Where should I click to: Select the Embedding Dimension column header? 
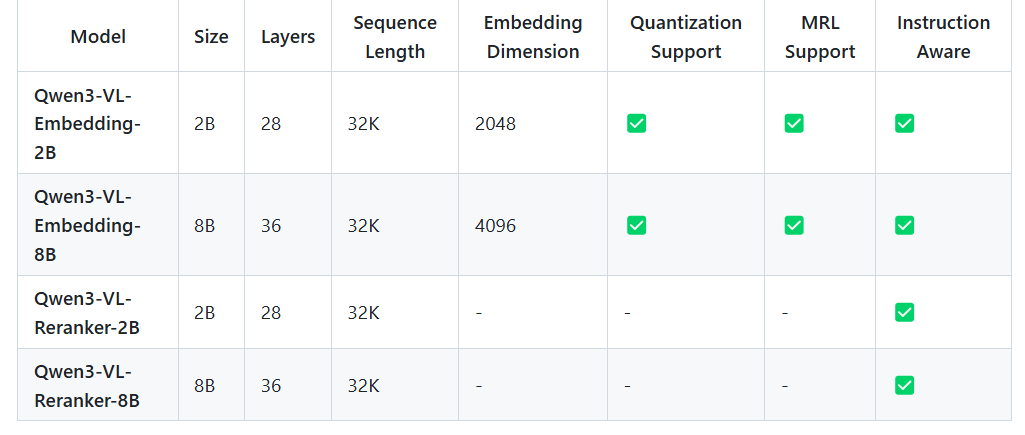point(532,37)
